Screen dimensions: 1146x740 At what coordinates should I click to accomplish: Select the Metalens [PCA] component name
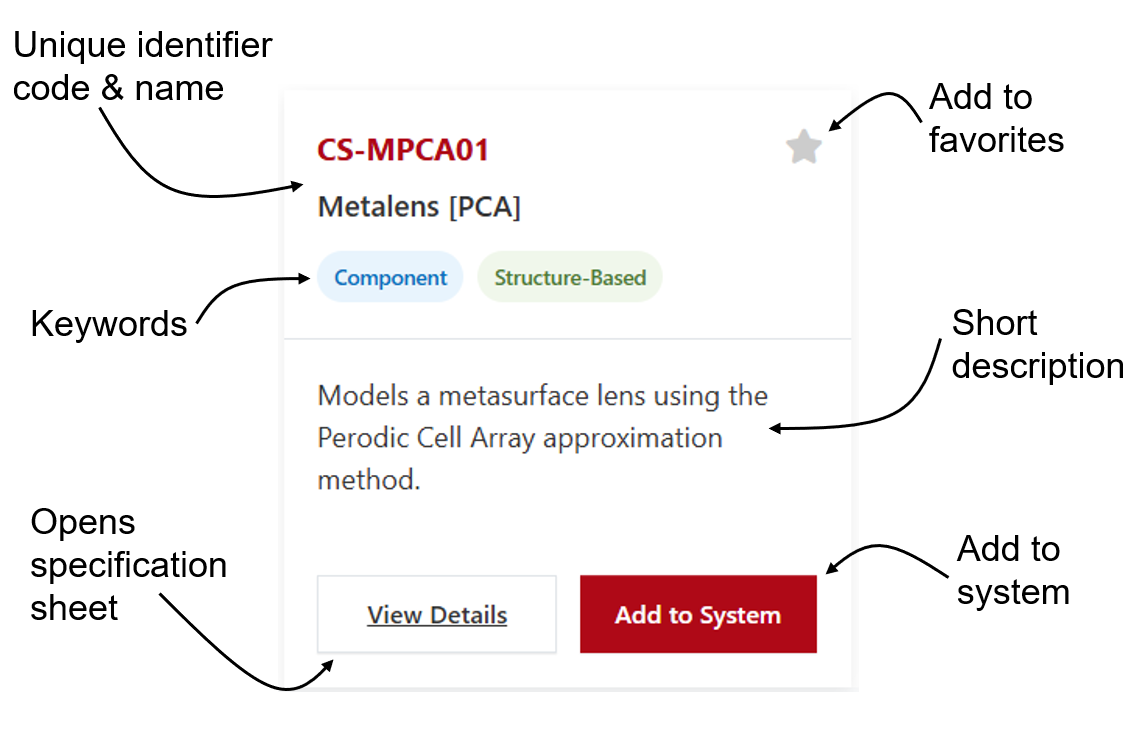pos(419,207)
